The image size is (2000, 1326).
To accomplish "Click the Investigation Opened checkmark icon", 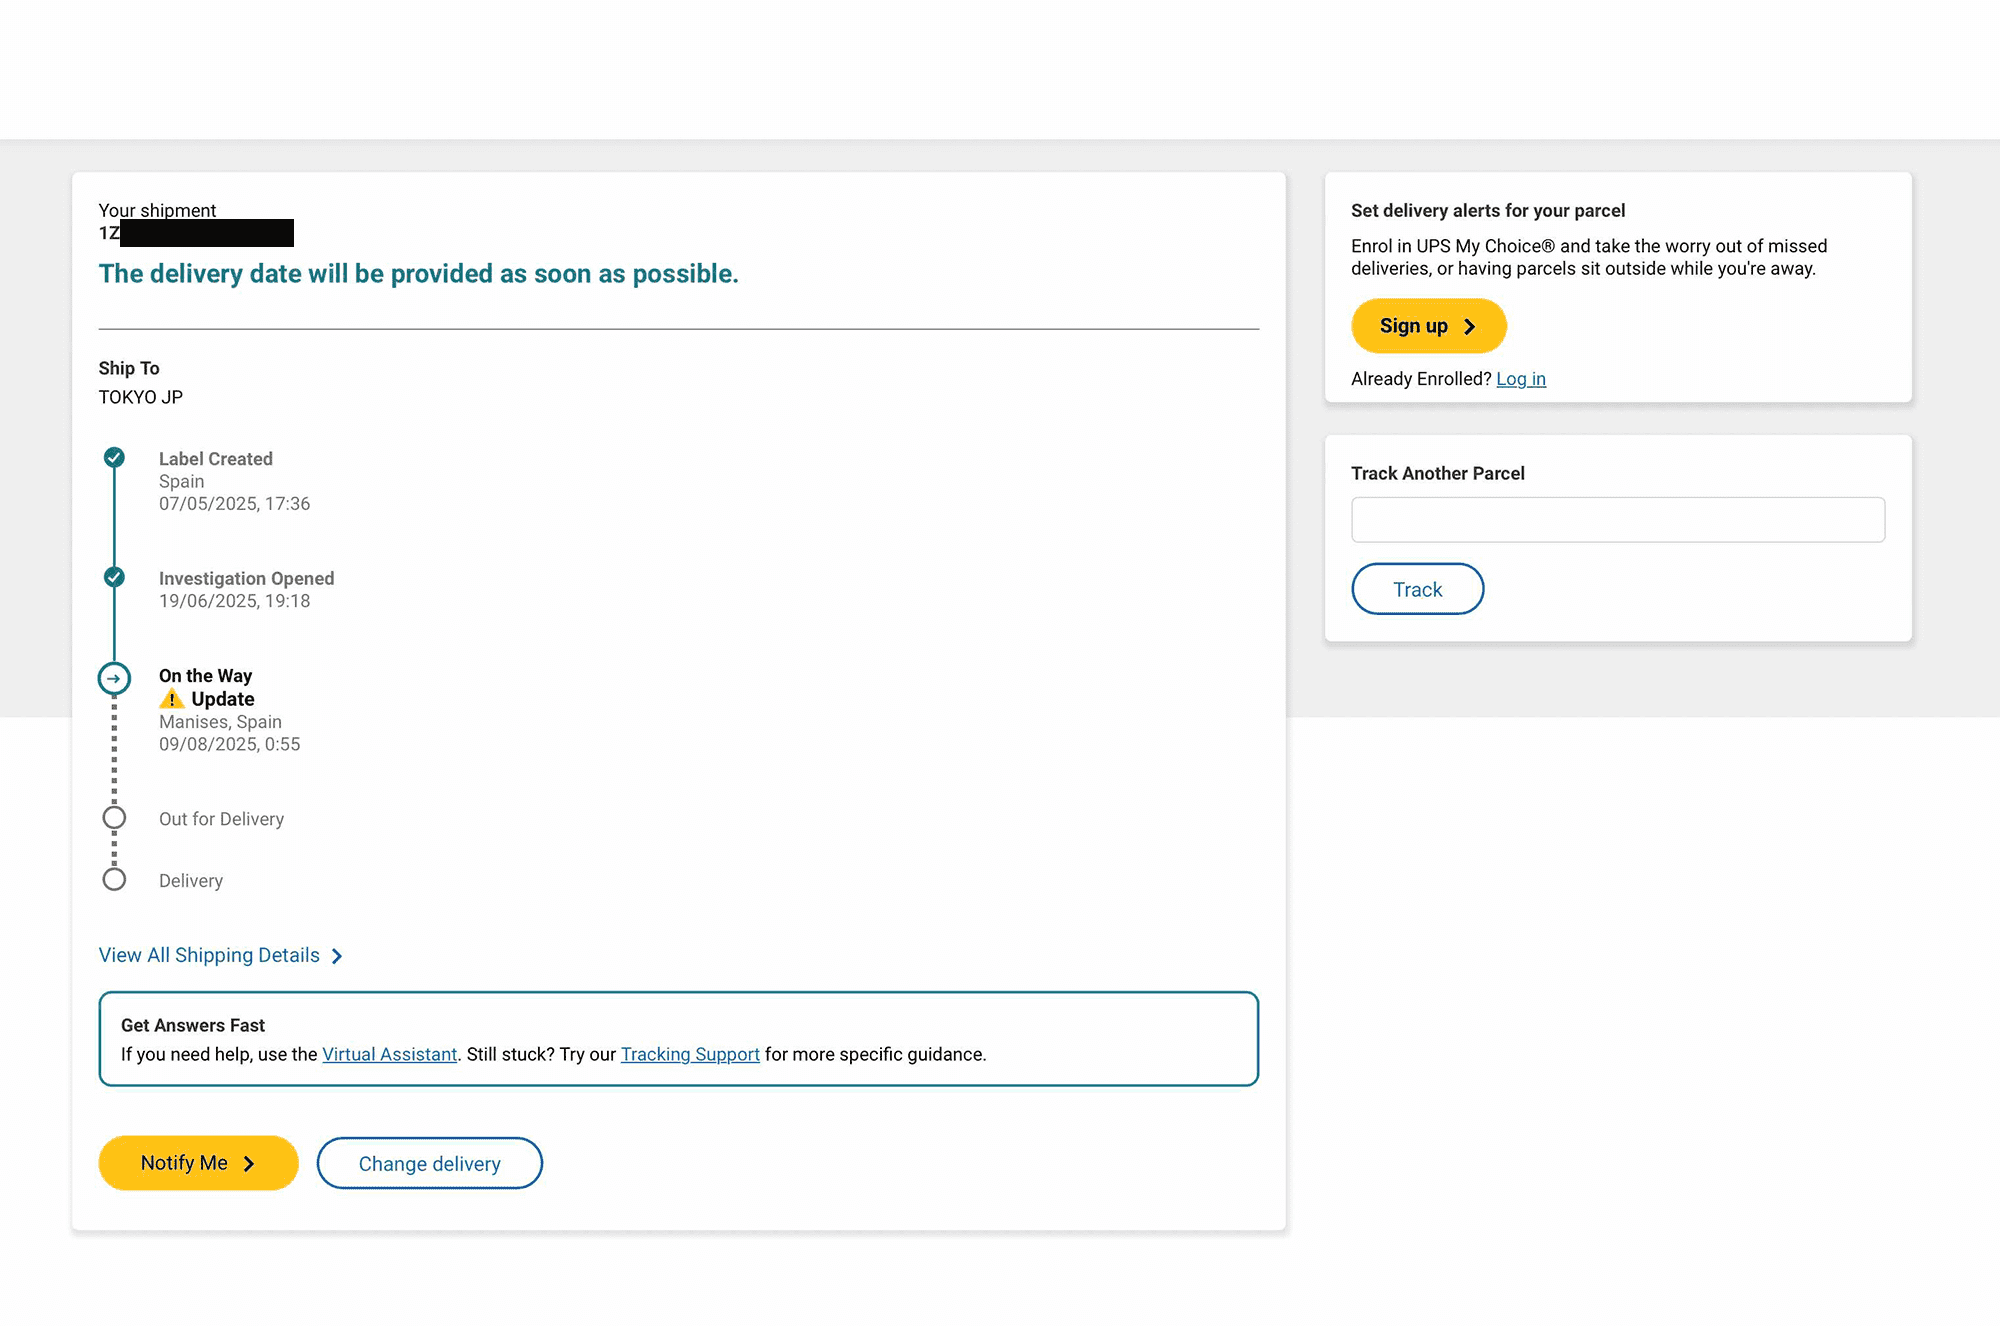I will (x=114, y=577).
